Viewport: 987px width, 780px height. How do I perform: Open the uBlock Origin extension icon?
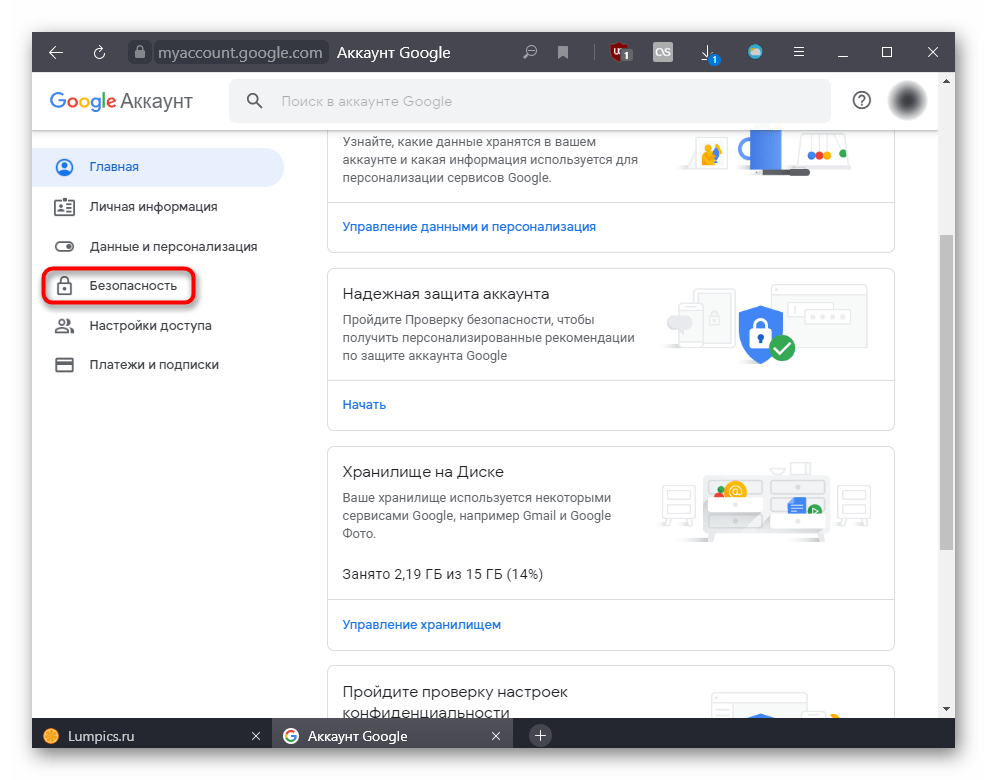tap(620, 53)
